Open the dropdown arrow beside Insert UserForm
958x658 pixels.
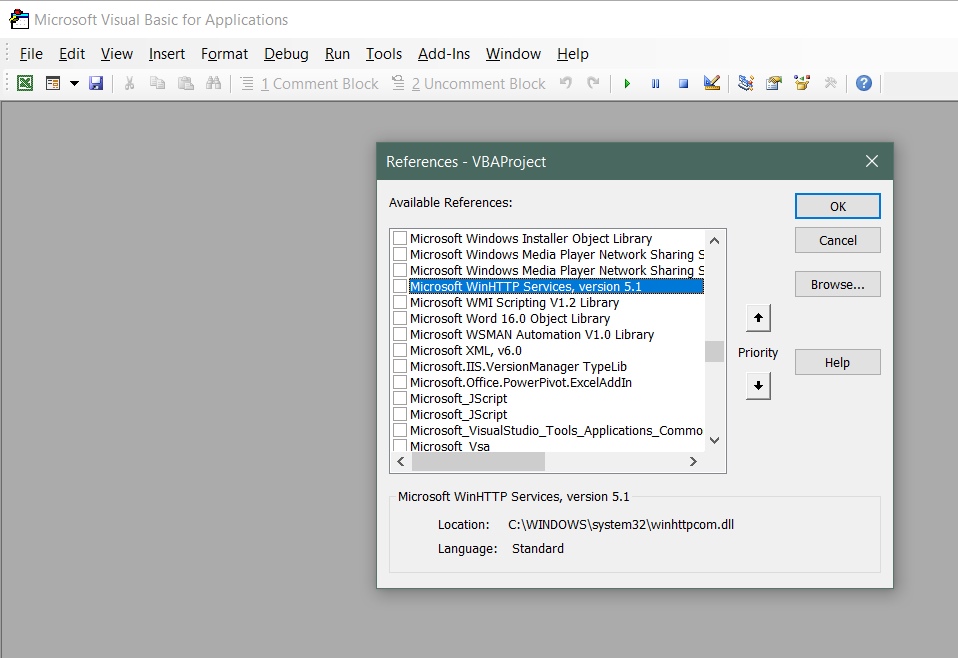[74, 84]
